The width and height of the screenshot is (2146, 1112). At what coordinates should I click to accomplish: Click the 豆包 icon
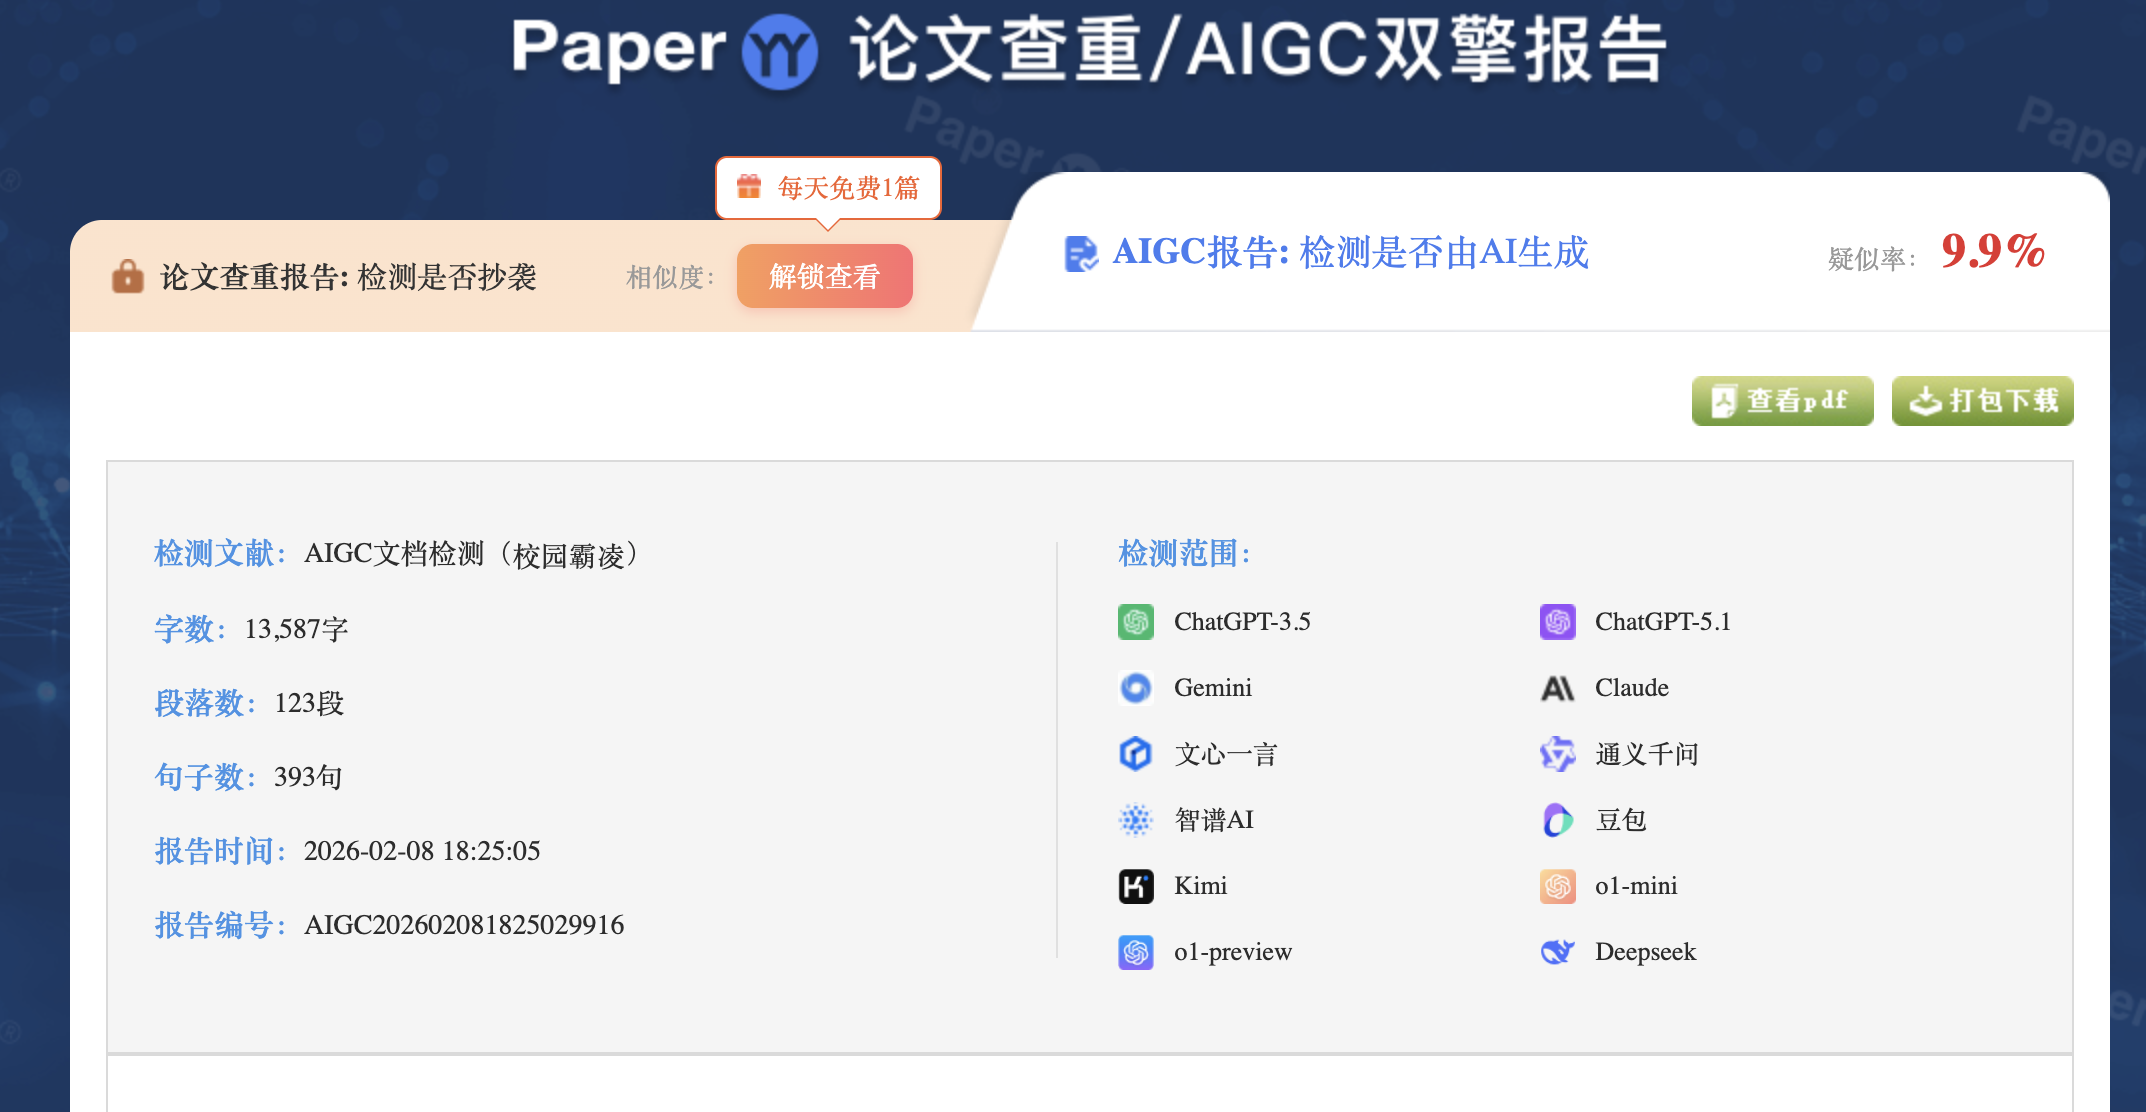click(1557, 819)
